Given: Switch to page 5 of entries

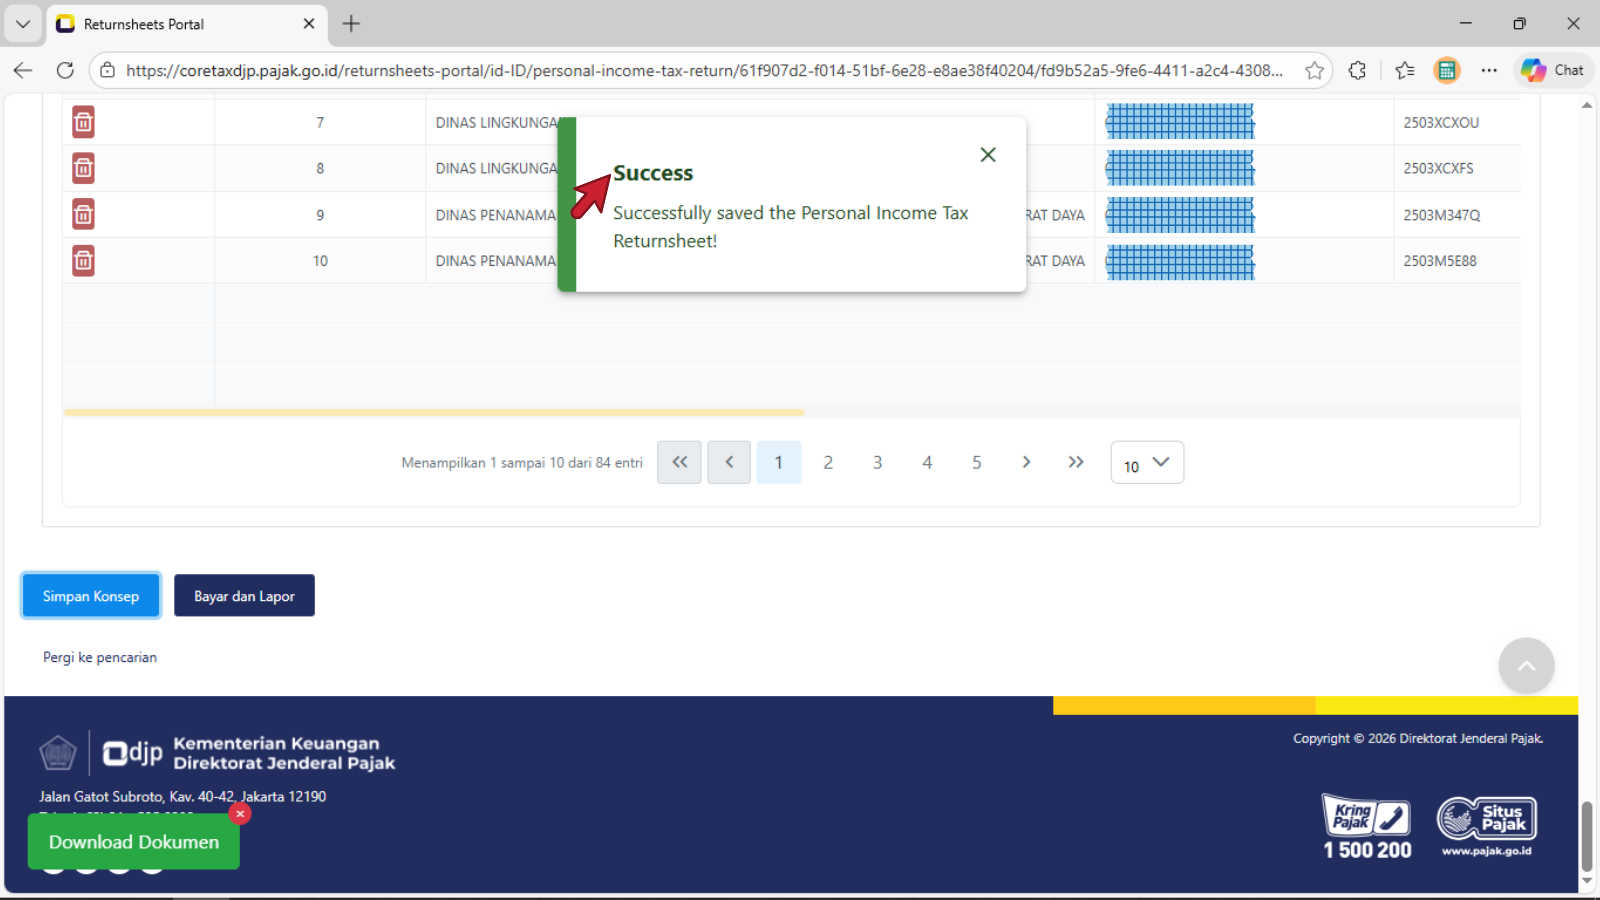Looking at the screenshot, I should tap(976, 462).
